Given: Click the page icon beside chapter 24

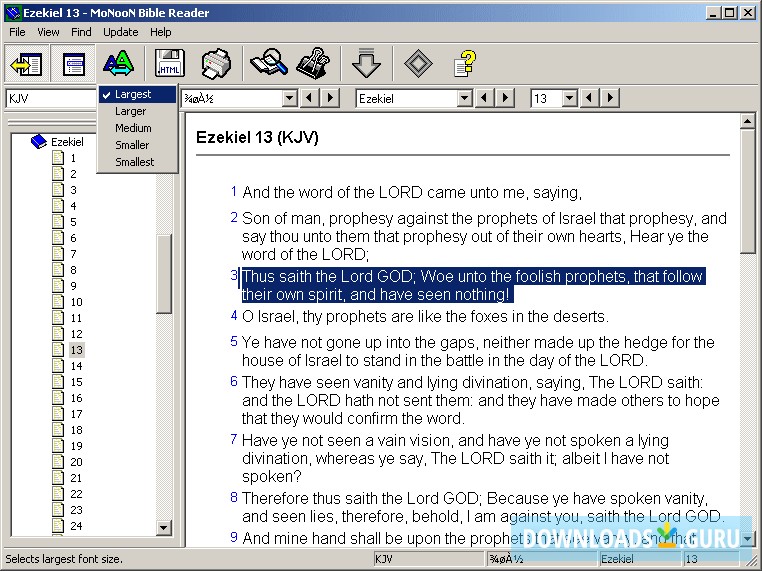Looking at the screenshot, I should 58,526.
